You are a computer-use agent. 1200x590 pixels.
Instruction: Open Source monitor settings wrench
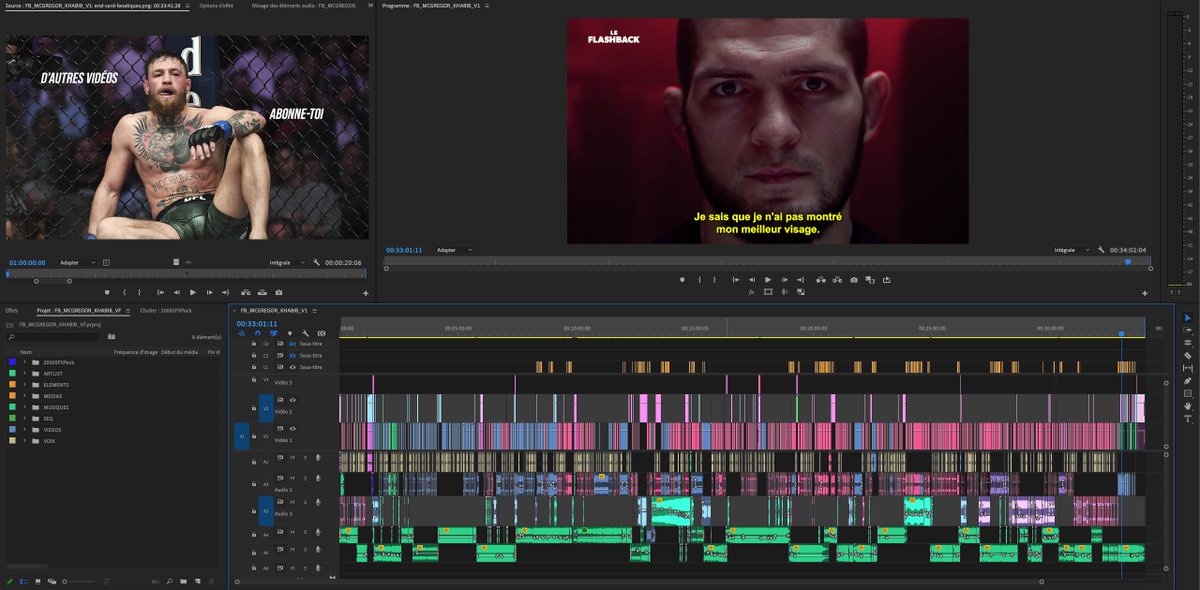pos(316,262)
